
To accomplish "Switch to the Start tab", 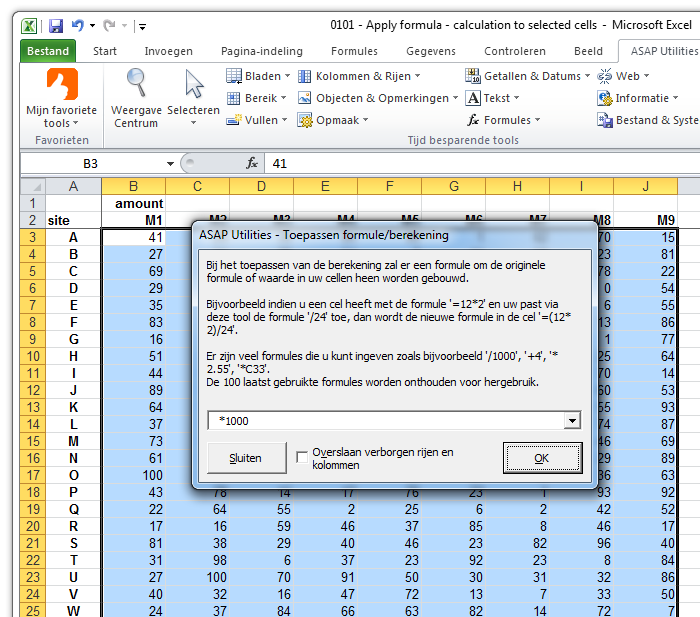I will point(105,51).
